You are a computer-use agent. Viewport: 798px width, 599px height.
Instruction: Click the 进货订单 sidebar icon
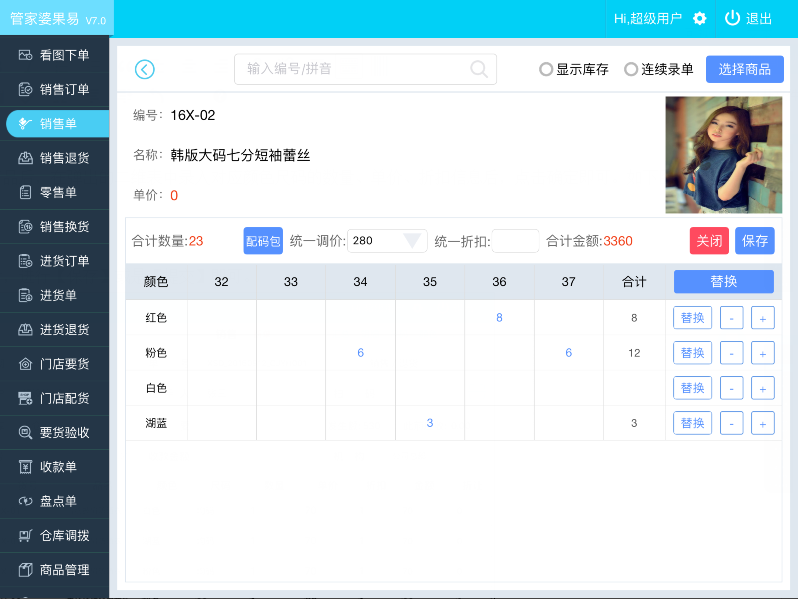tap(25, 261)
